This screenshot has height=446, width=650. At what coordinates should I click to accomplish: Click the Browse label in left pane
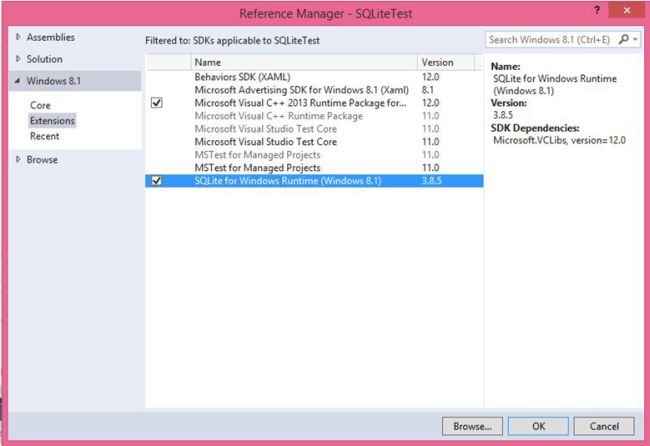(x=42, y=160)
